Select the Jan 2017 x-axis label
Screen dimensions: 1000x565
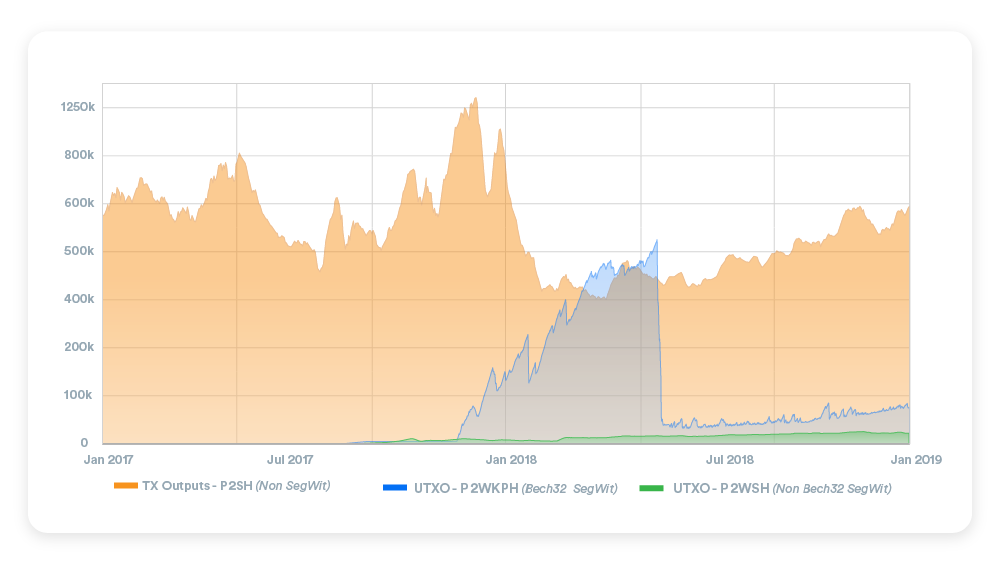coord(108,460)
